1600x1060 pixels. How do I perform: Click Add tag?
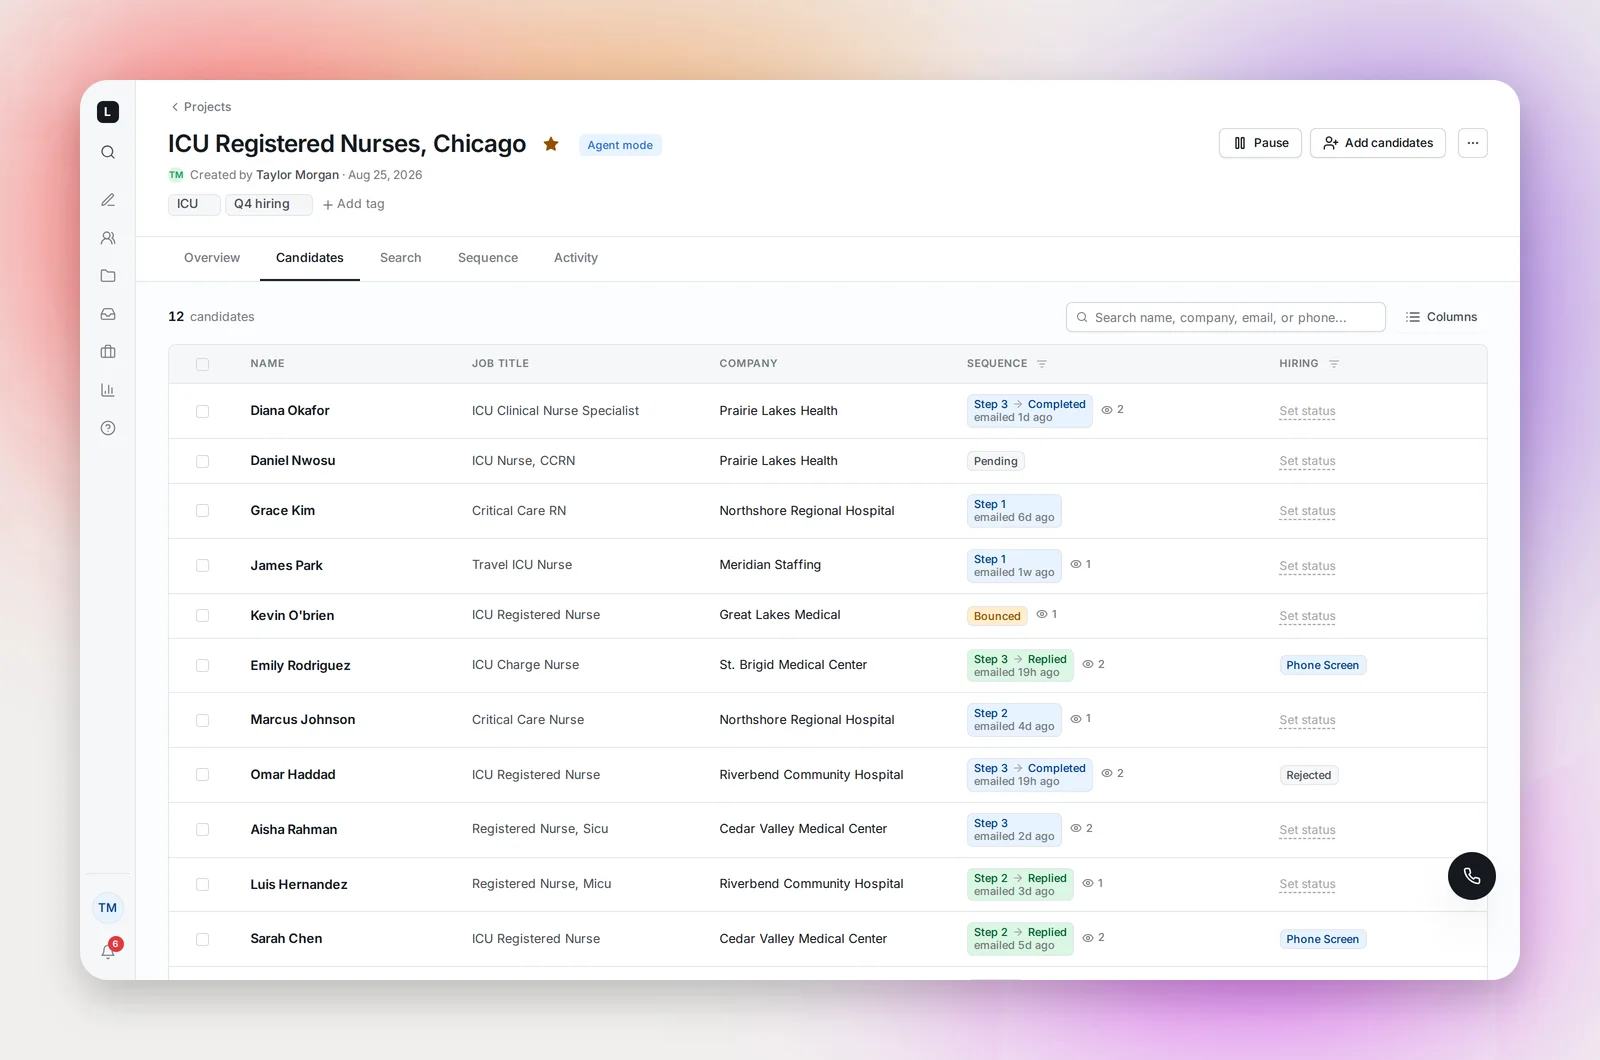(x=353, y=204)
